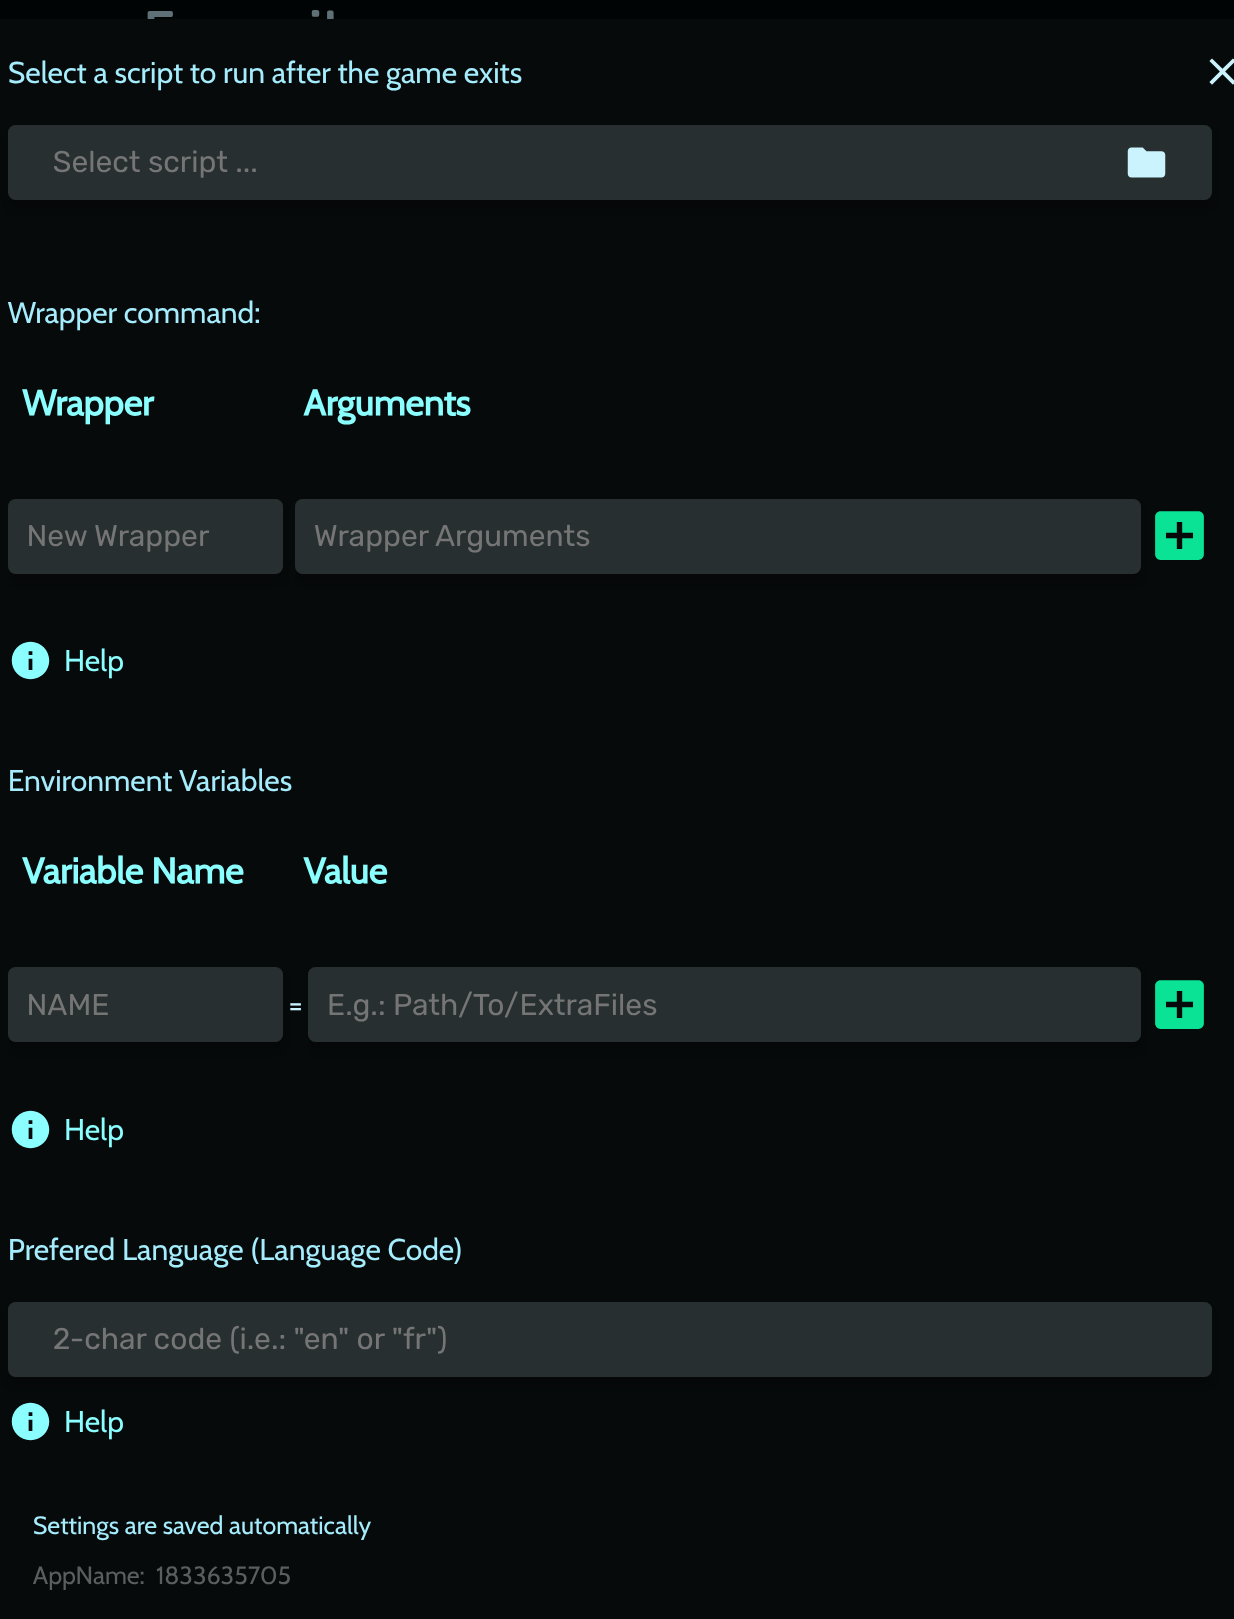This screenshot has width=1234, height=1619.
Task: Add environment variable with green plus button
Action: (x=1179, y=1005)
